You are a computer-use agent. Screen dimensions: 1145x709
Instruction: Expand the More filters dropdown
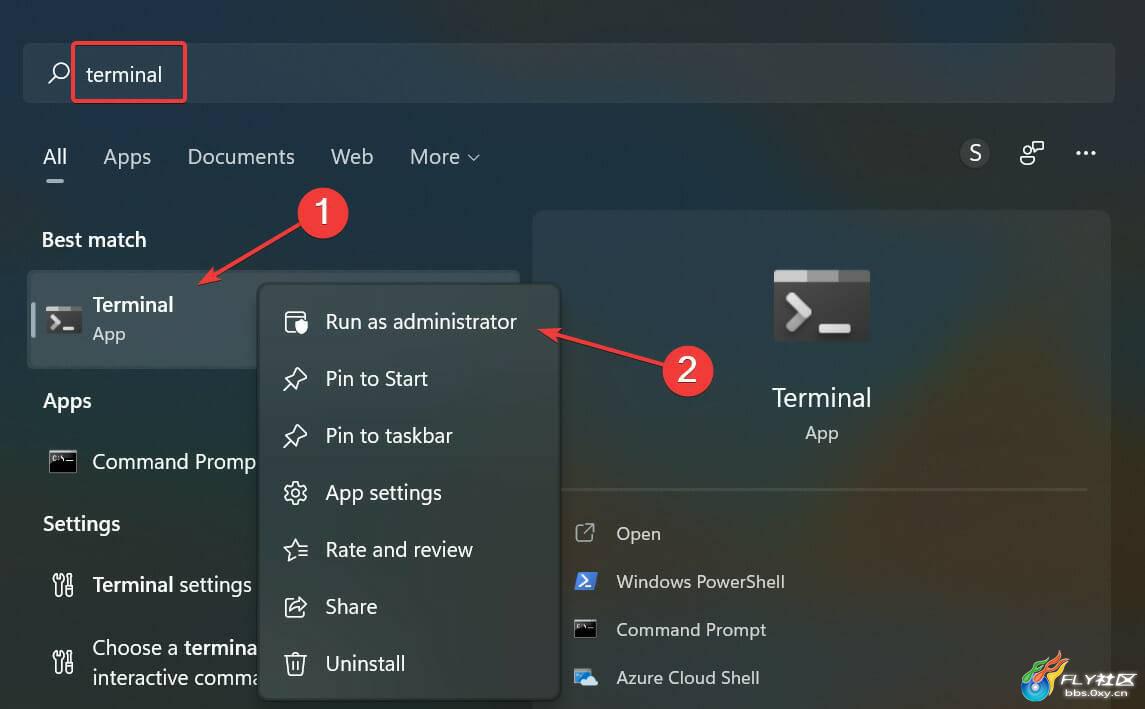[445, 157]
